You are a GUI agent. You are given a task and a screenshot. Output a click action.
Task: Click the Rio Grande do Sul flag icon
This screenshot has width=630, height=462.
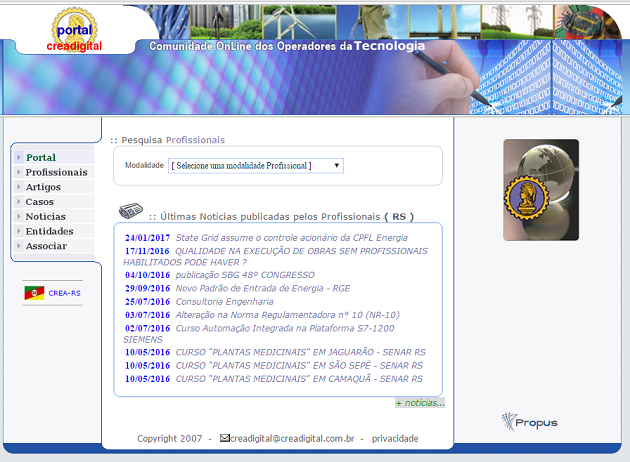point(34,293)
